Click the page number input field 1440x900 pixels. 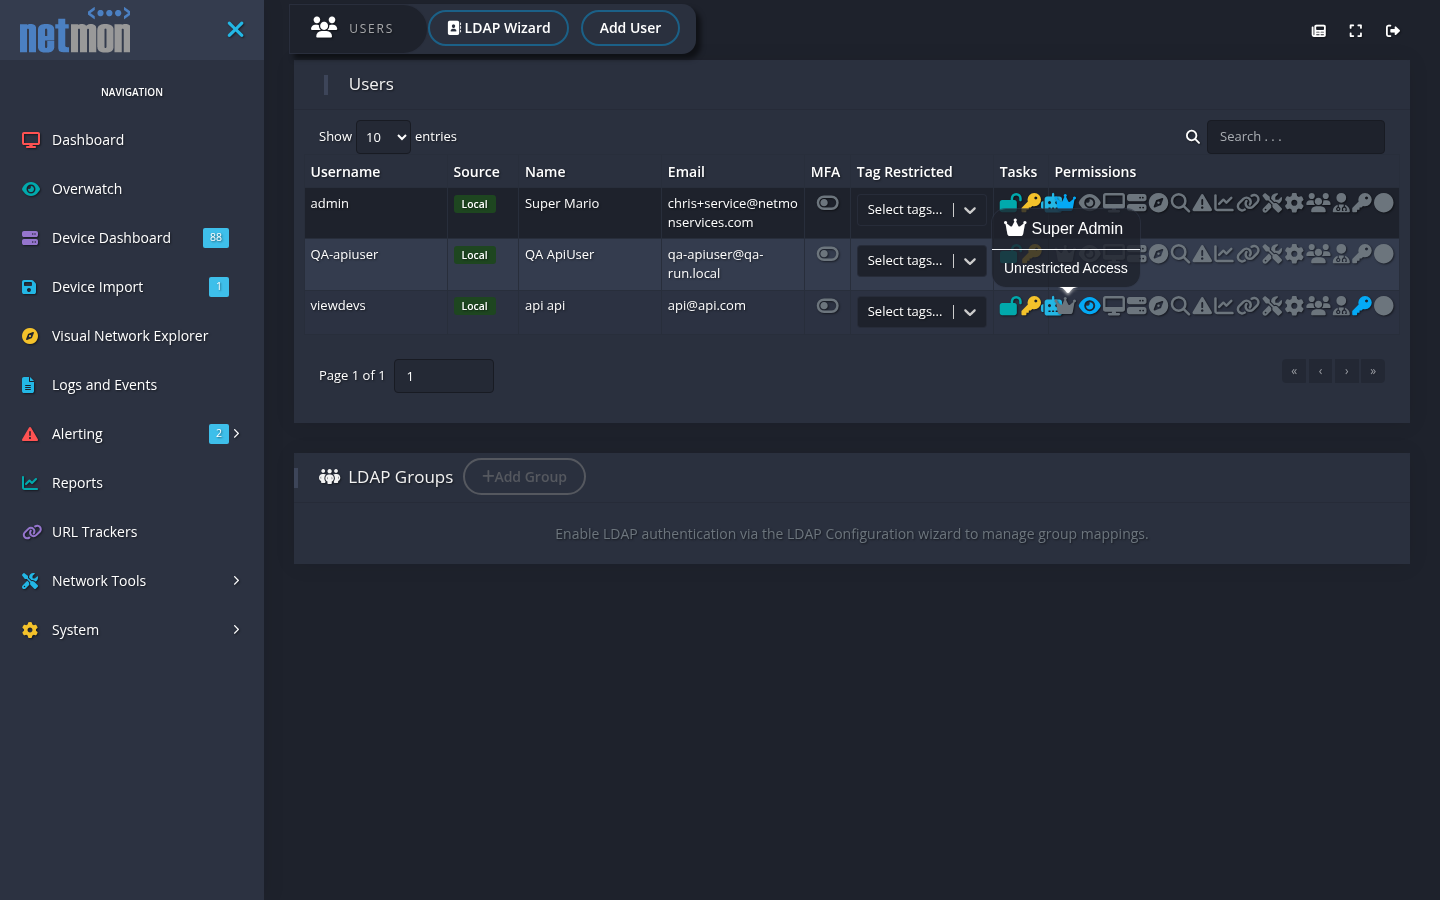[x=444, y=376]
